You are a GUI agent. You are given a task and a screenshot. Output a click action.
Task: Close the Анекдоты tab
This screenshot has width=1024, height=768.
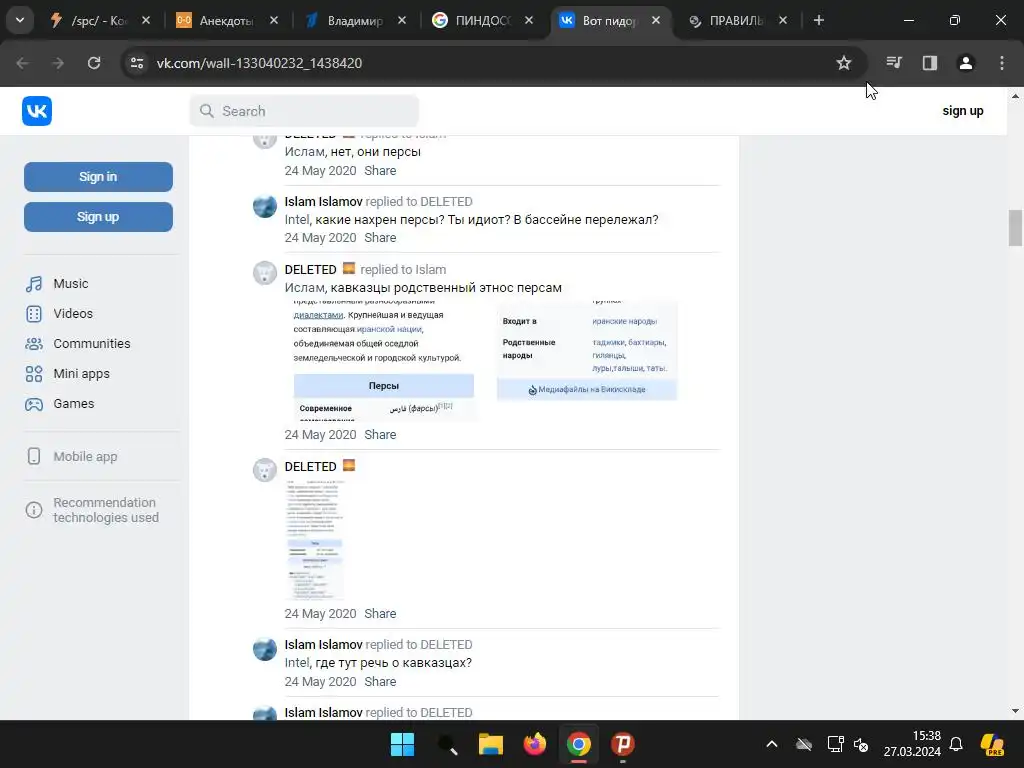274,20
